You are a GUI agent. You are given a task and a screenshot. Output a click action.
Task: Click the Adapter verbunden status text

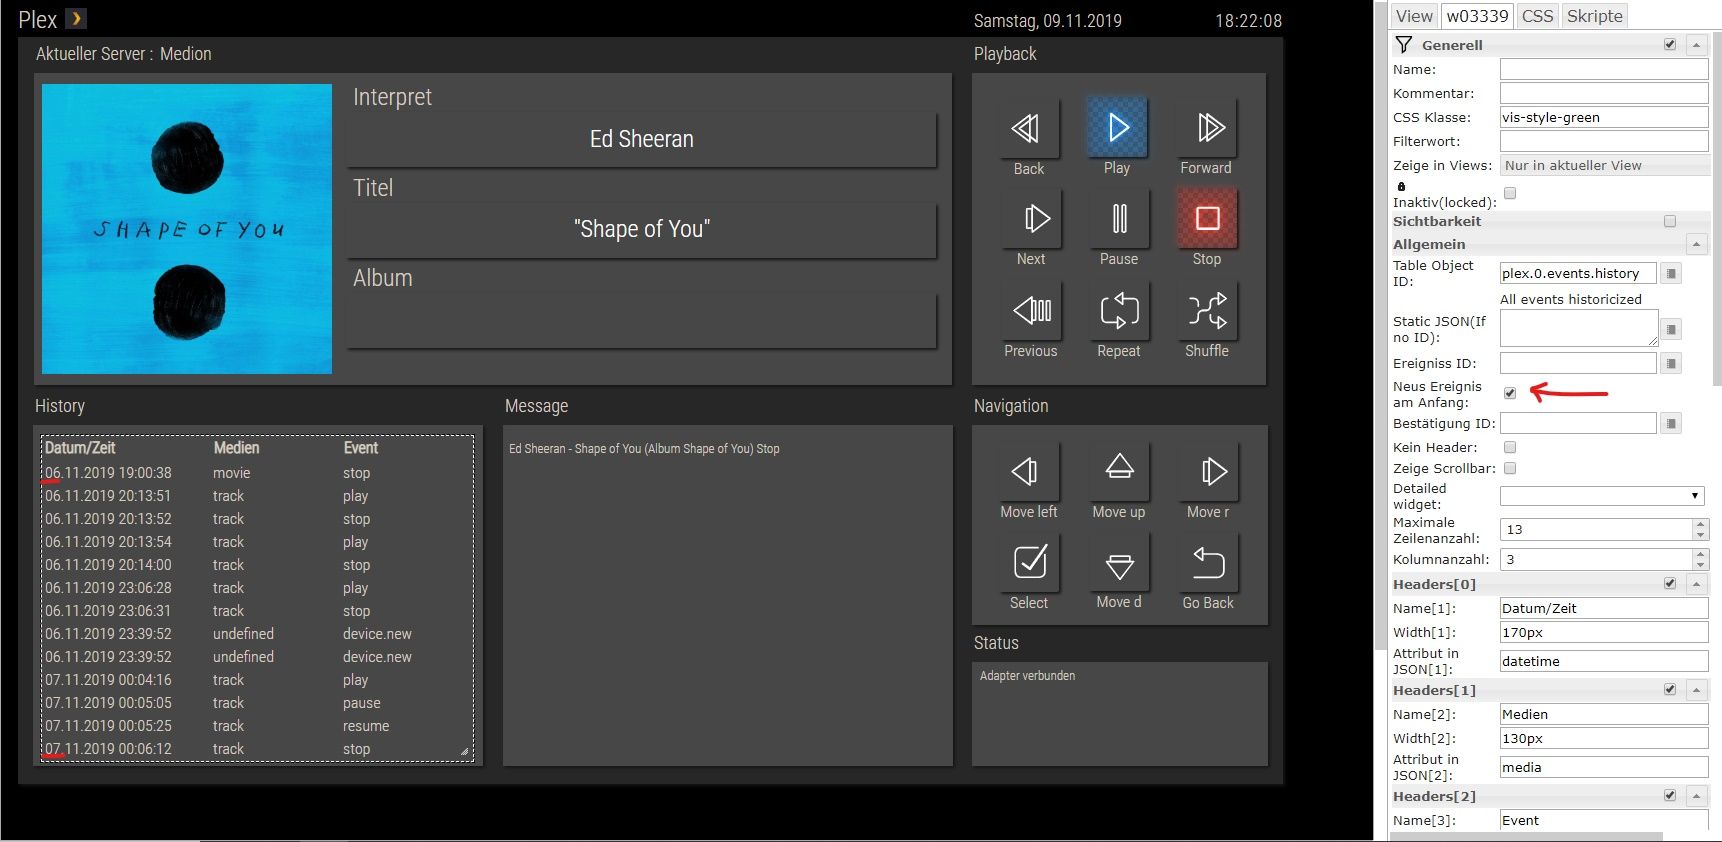point(1027,676)
